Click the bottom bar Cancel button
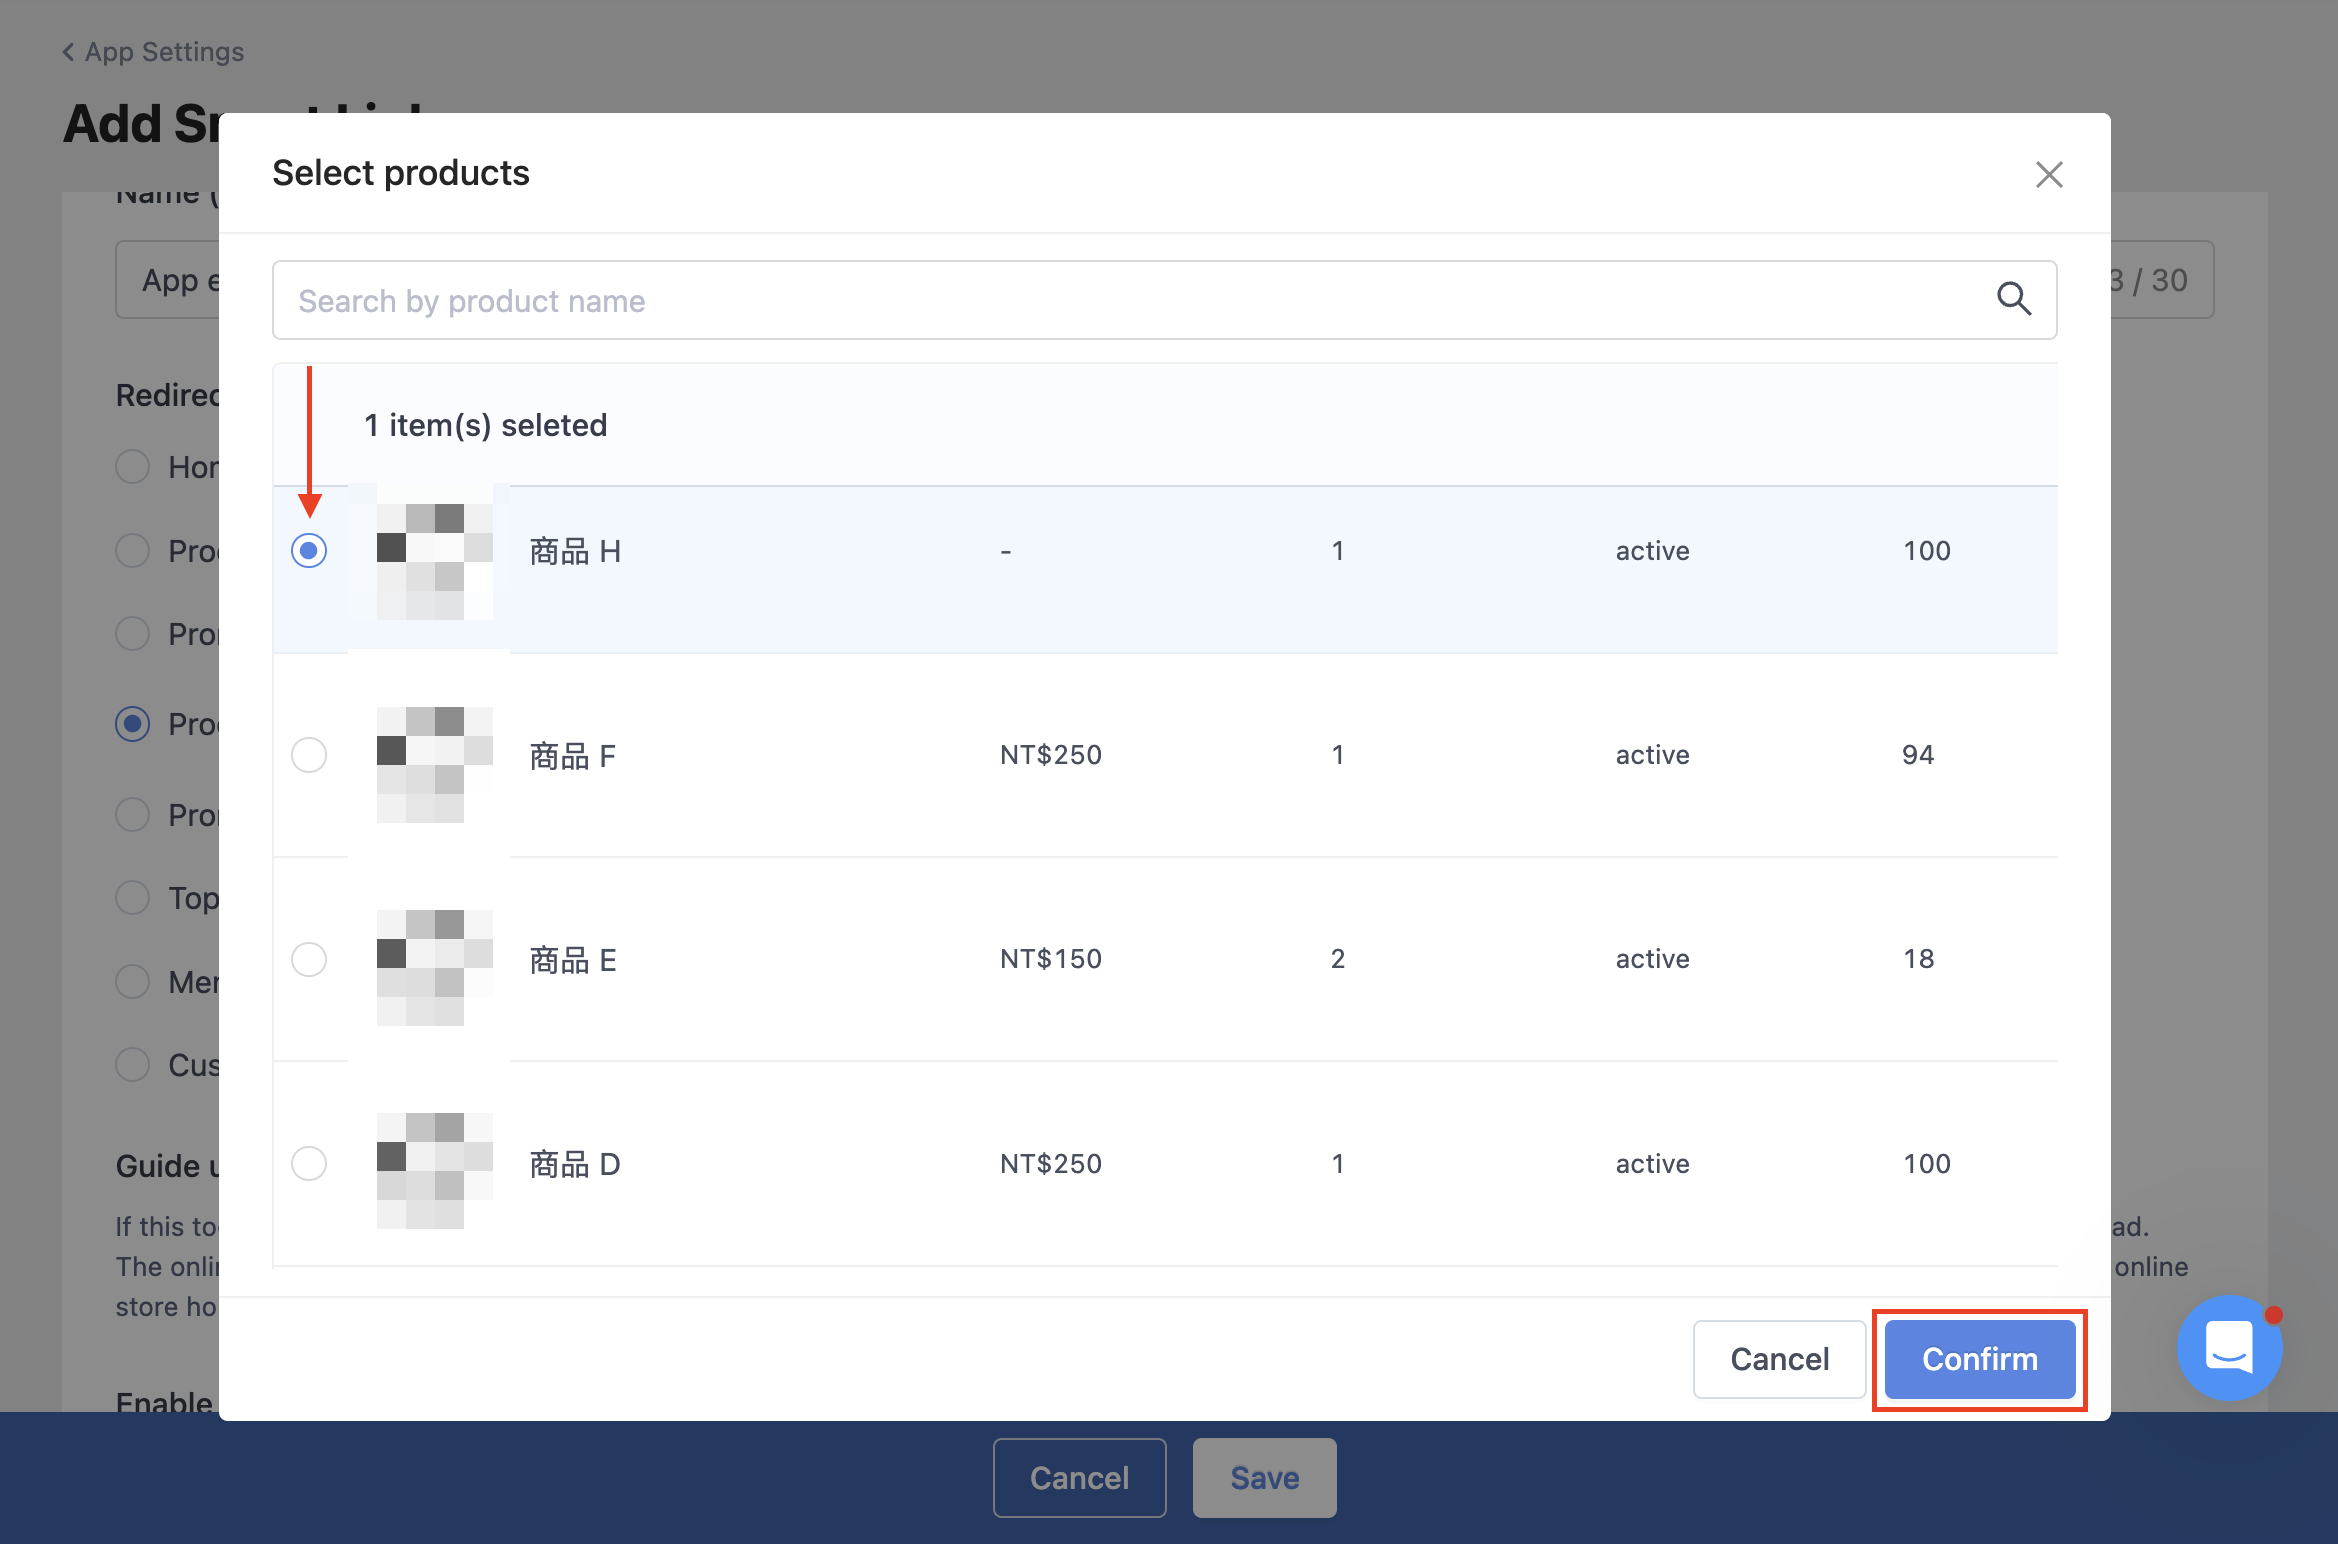Image resolution: width=2338 pixels, height=1544 pixels. tap(1079, 1477)
